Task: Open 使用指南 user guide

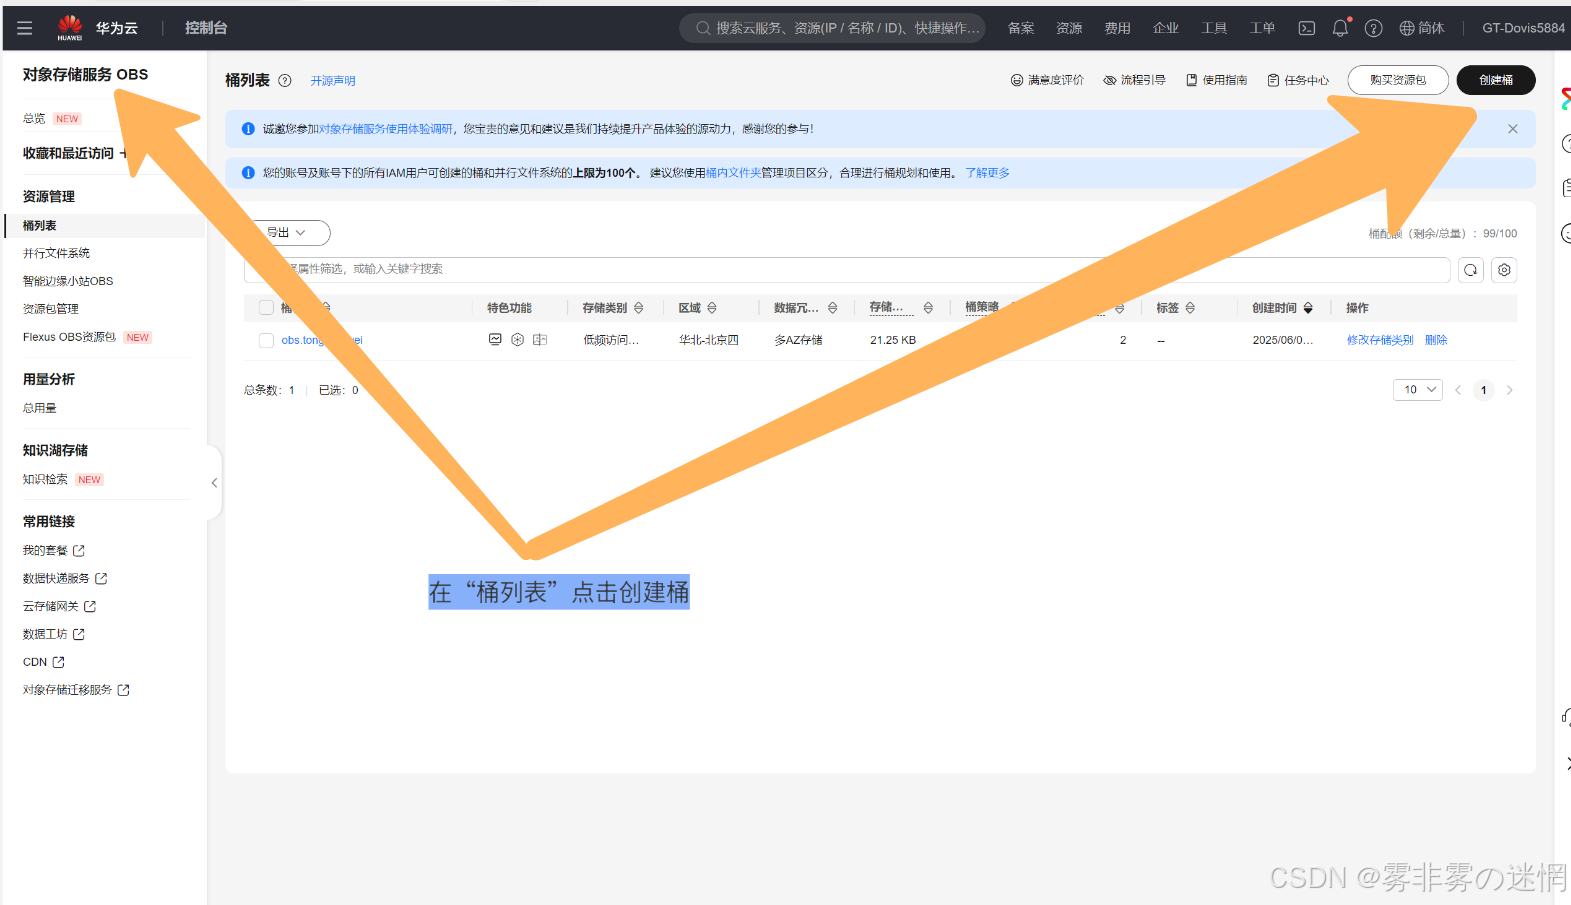Action: click(1216, 80)
